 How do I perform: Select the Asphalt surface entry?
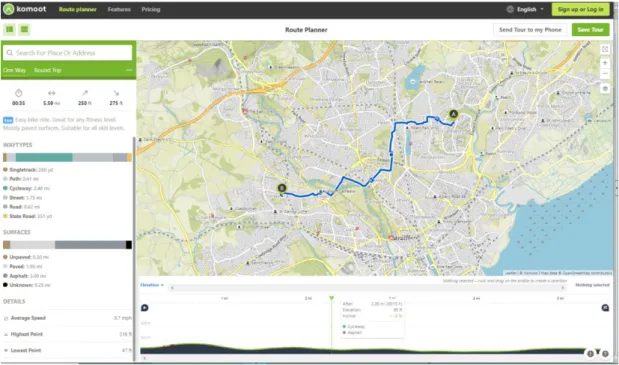point(24,276)
